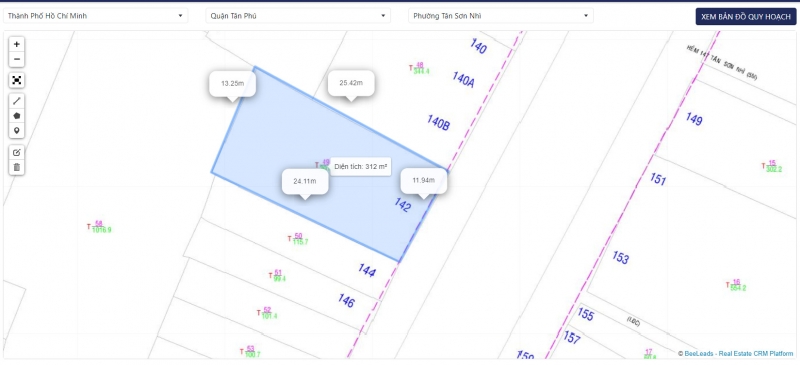The width and height of the screenshot is (800, 365).
Task: Select the draw line measurement tool
Action: [x=16, y=101]
